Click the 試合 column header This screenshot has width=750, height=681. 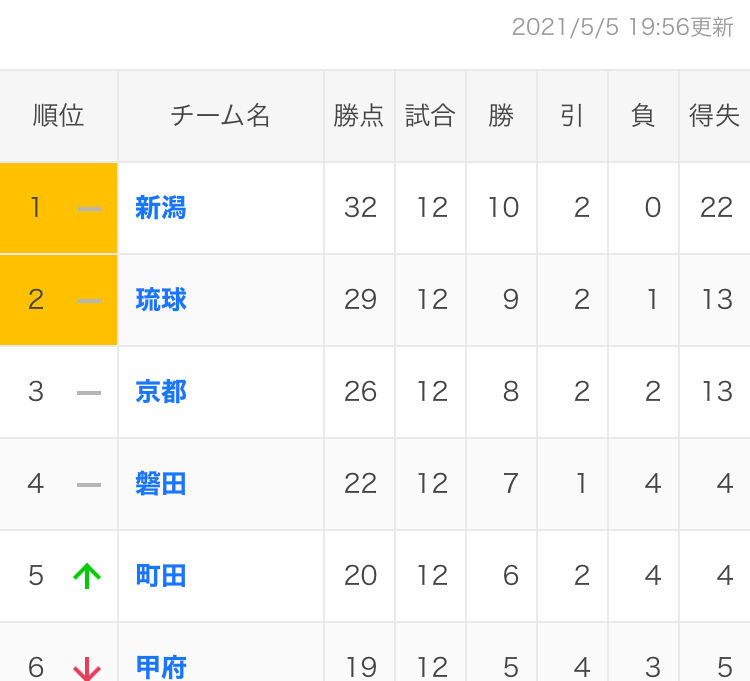[x=430, y=116]
